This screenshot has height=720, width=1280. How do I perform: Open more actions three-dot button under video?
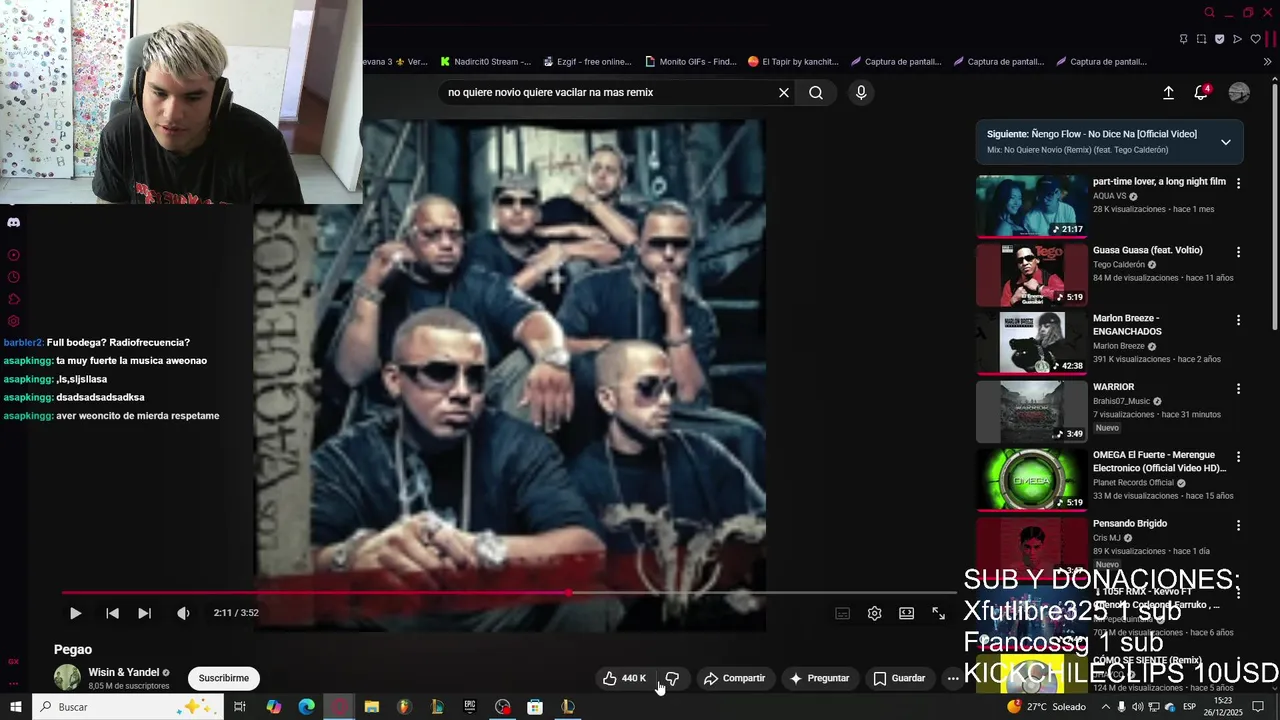[x=953, y=678]
